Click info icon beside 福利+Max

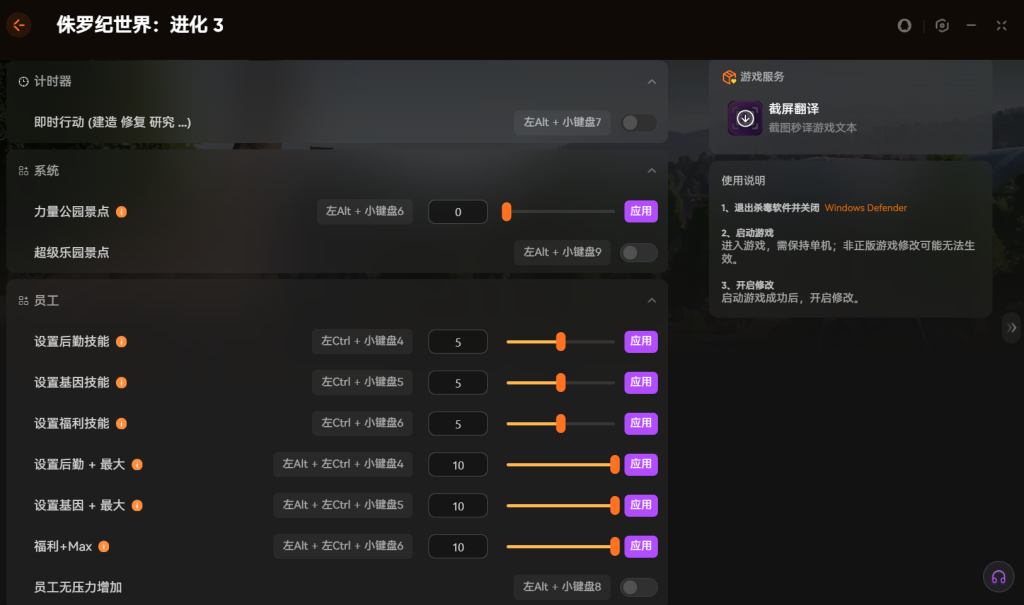coord(104,547)
